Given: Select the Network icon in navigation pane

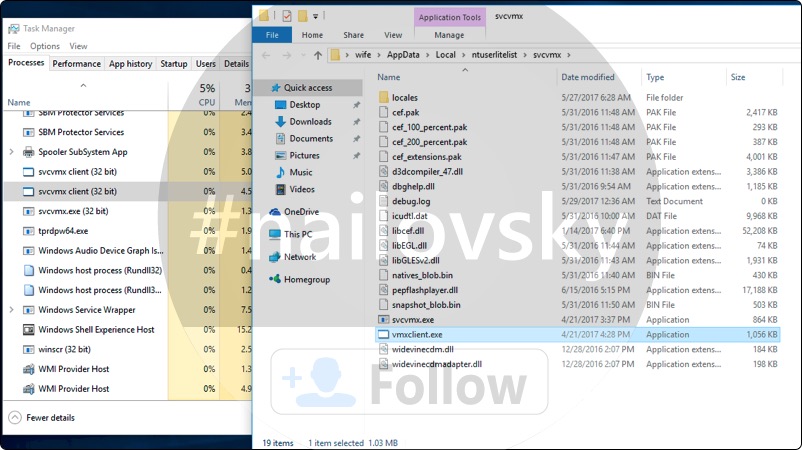Looking at the screenshot, I should [275, 257].
